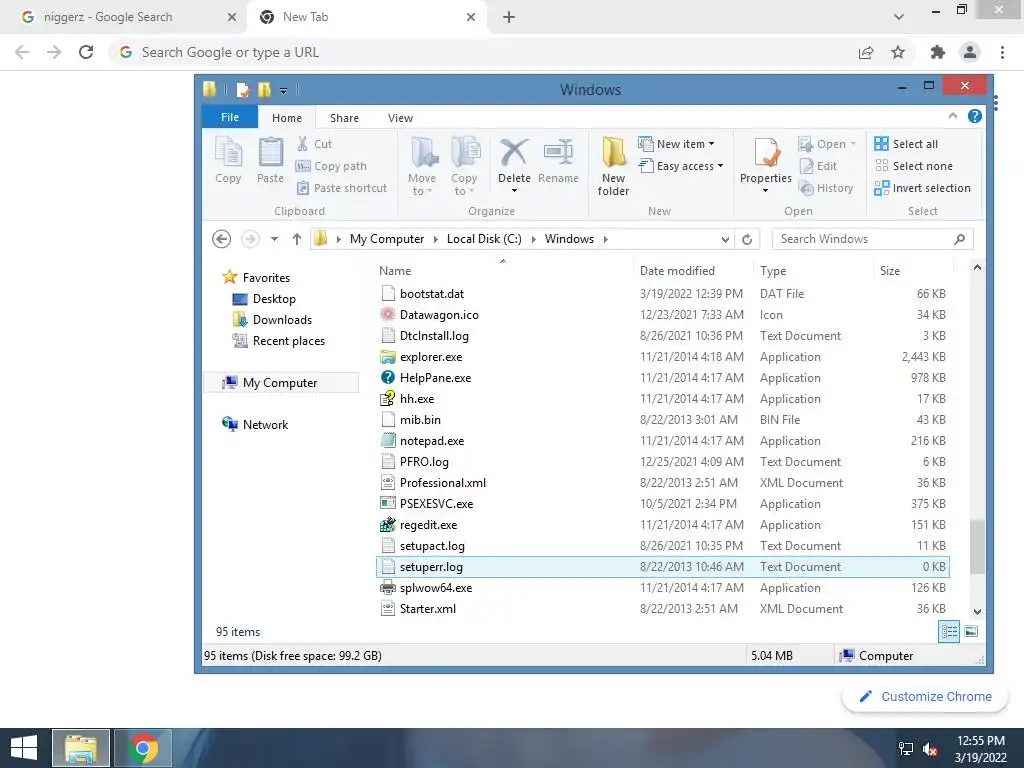Click Customize Chrome button
The height and width of the screenshot is (768, 1024).
[925, 696]
